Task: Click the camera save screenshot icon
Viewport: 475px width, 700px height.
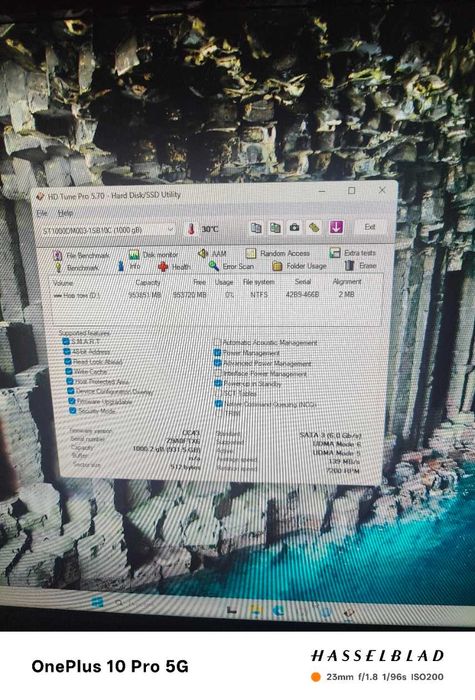Action: click(294, 227)
